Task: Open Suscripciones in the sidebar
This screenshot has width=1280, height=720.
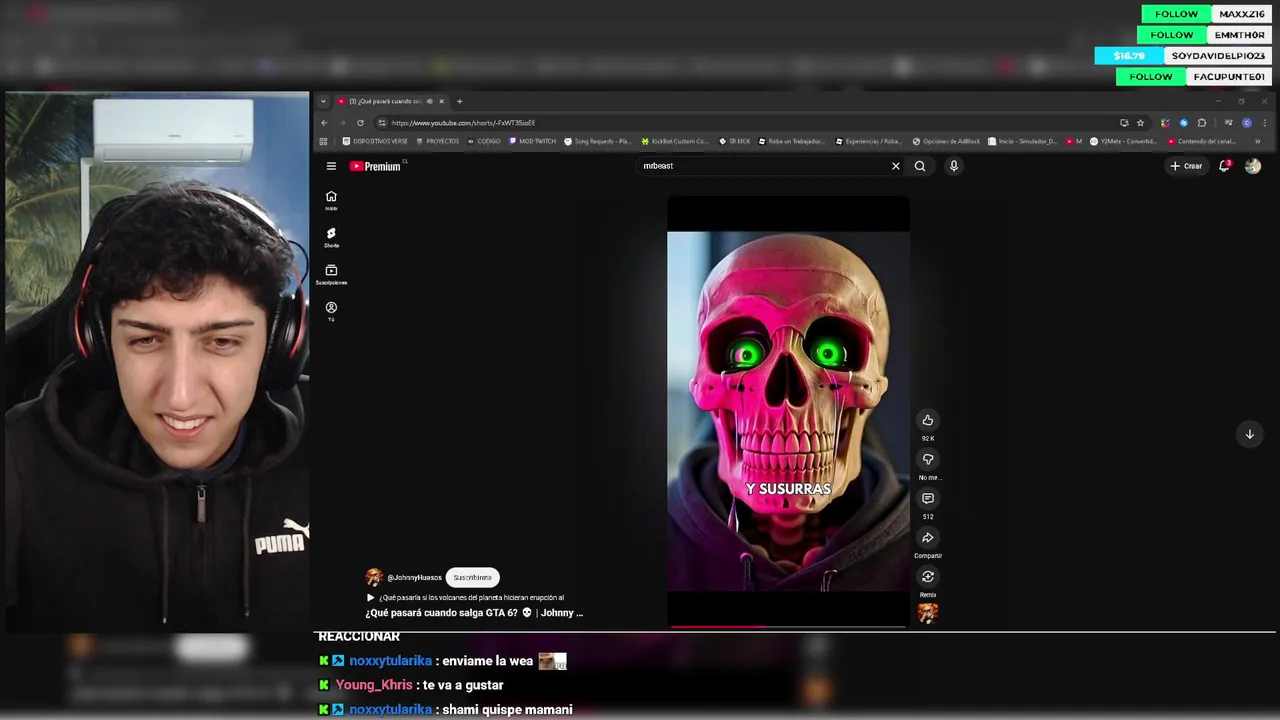Action: click(331, 274)
